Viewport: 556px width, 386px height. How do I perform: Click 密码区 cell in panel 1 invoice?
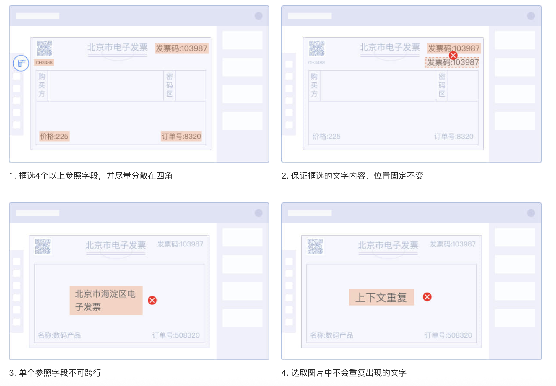pyautogui.click(x=169, y=85)
